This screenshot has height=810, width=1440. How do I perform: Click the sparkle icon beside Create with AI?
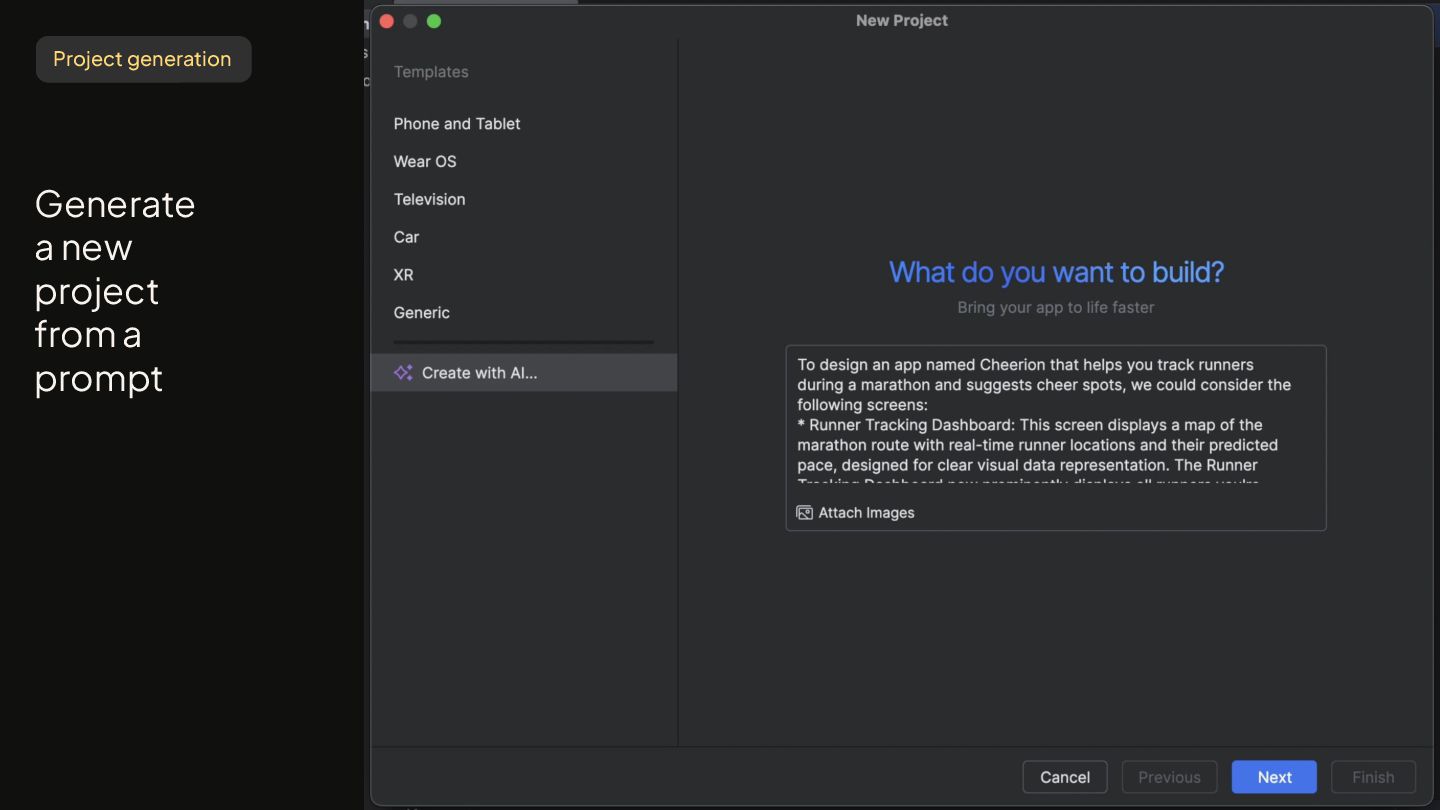coord(403,372)
